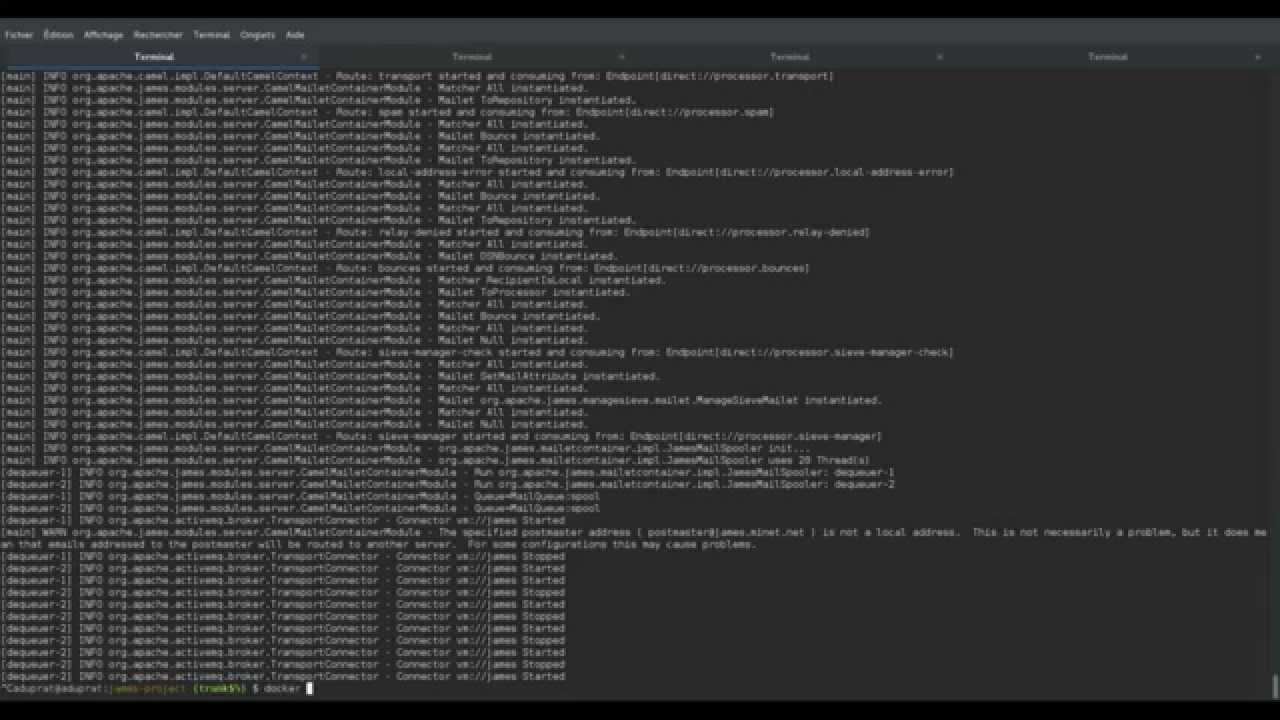Switch to the fourth Terminal tab
This screenshot has width=1280, height=720.
pyautogui.click(x=1108, y=57)
